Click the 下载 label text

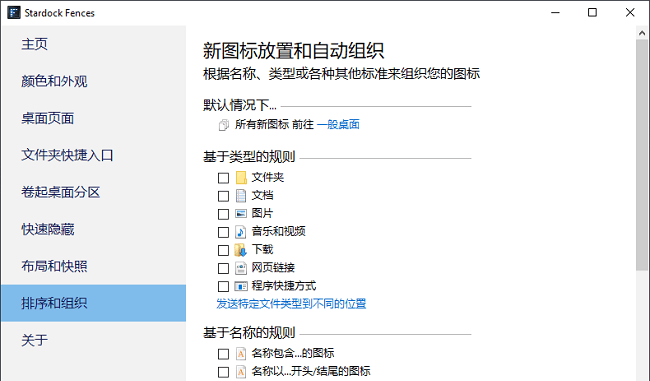(262, 250)
